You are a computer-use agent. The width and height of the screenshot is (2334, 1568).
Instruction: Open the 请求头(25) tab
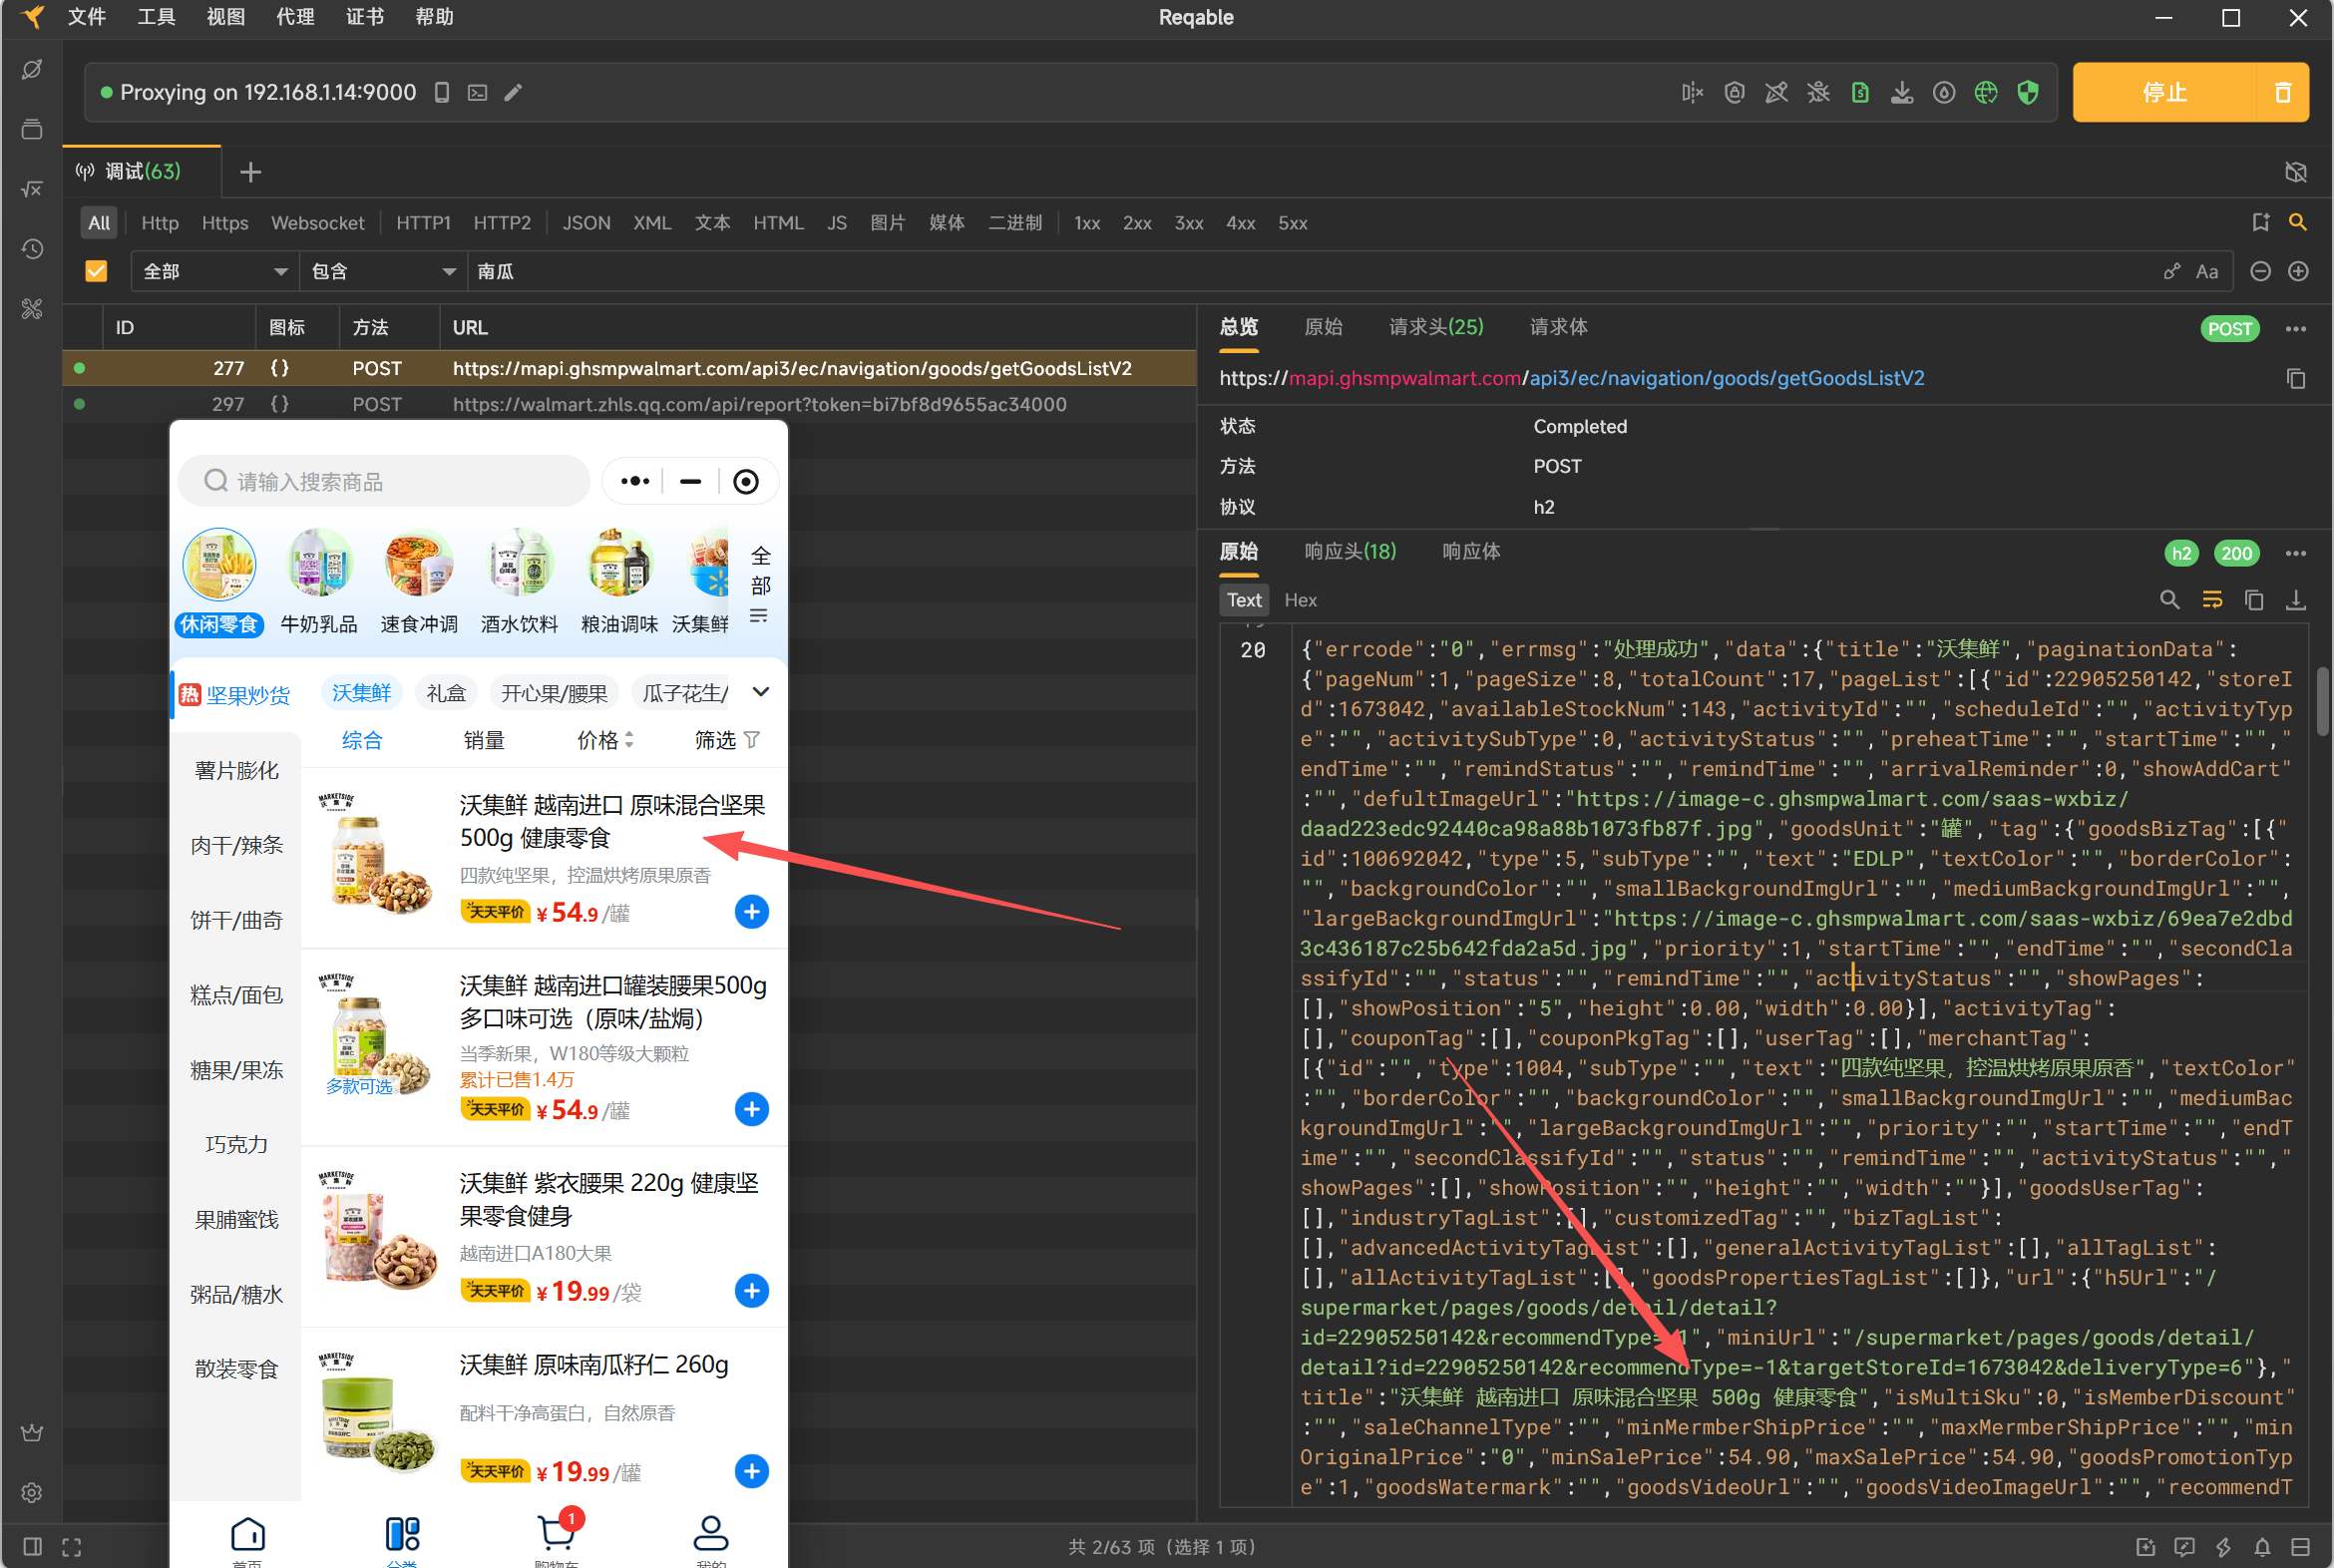[x=1435, y=327]
